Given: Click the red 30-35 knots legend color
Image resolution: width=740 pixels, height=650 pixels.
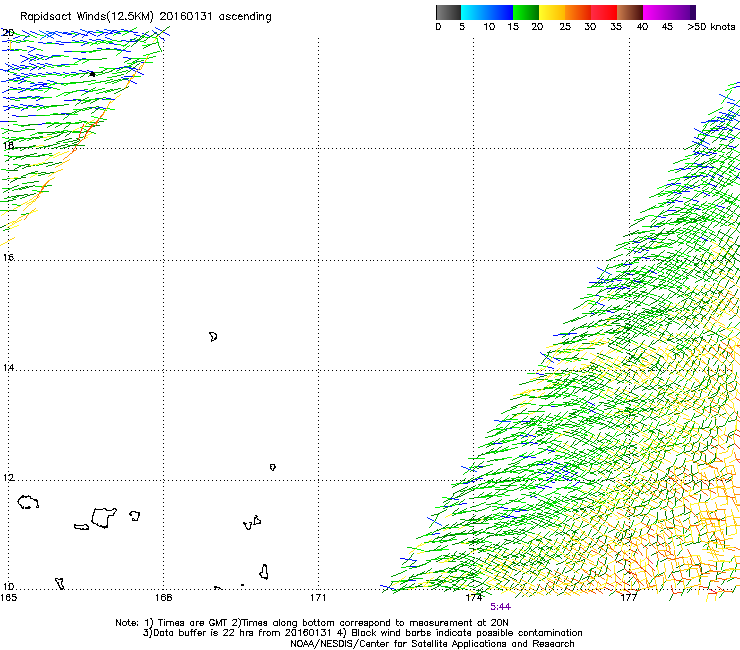Looking at the screenshot, I should click(x=604, y=12).
